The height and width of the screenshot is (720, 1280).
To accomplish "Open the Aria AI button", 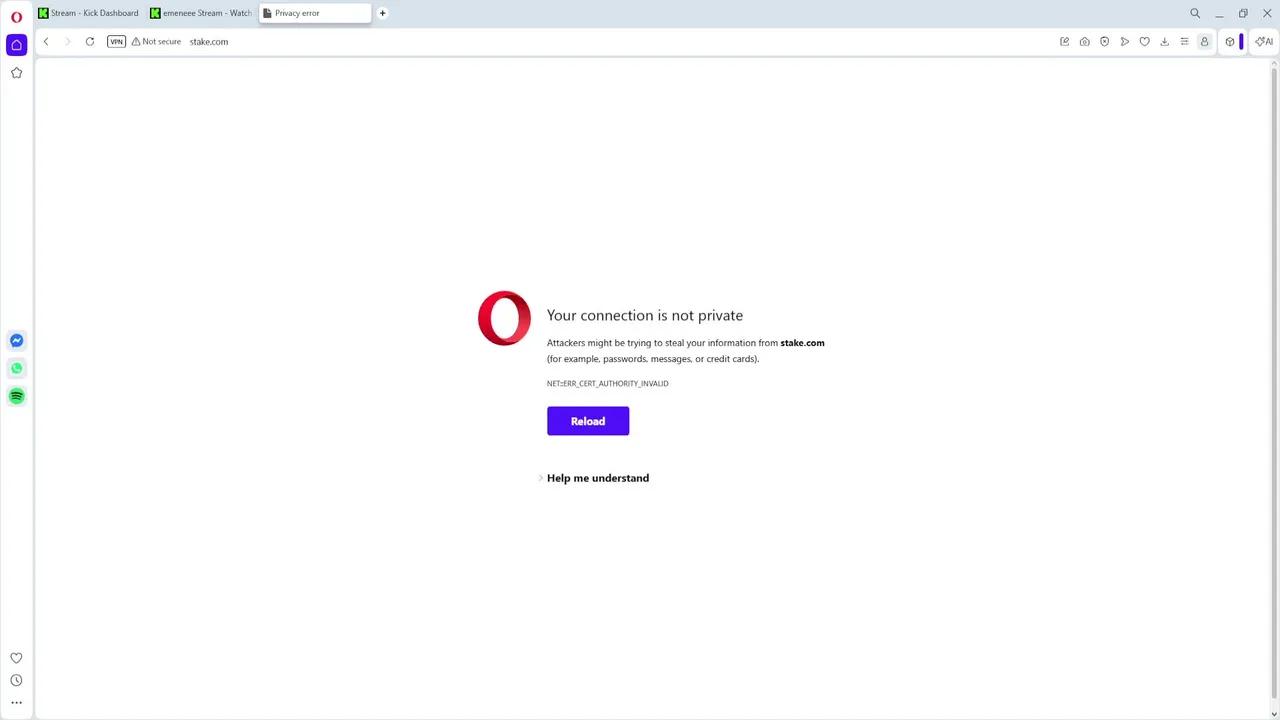I will [1264, 42].
